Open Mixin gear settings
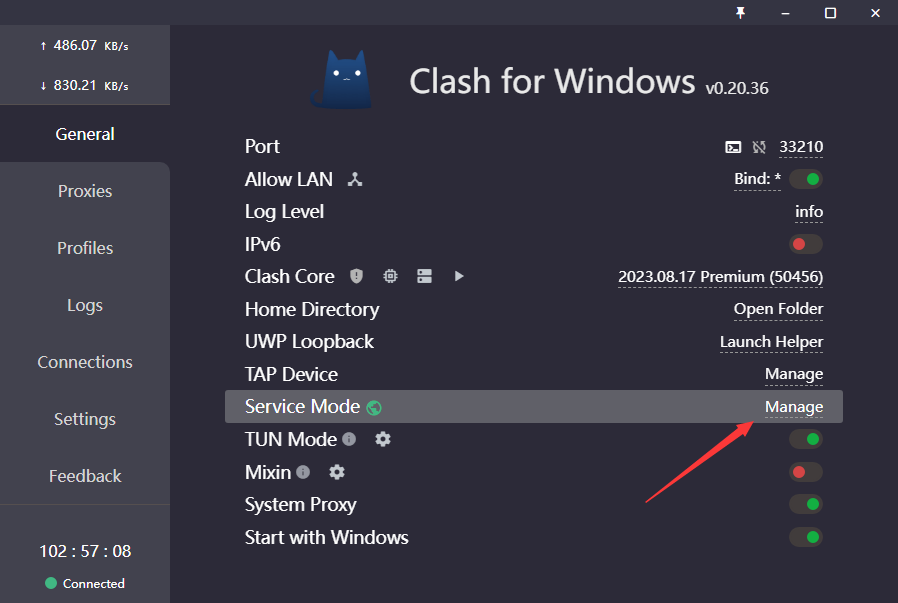This screenshot has height=603, width=898. (337, 472)
